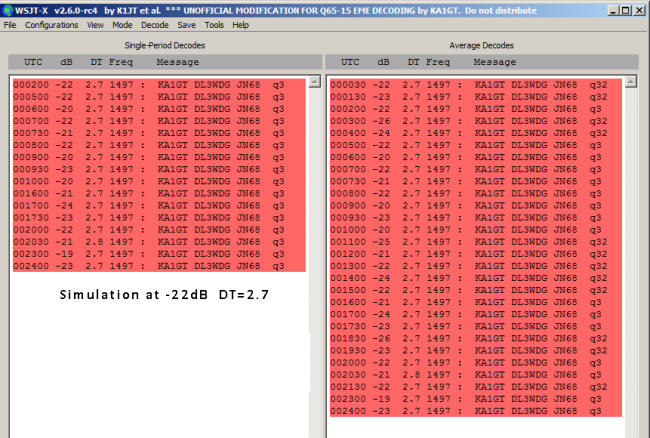Viewport: 650px width, 438px height.
Task: Minimize the WSJT-X window
Action: pos(614,10)
